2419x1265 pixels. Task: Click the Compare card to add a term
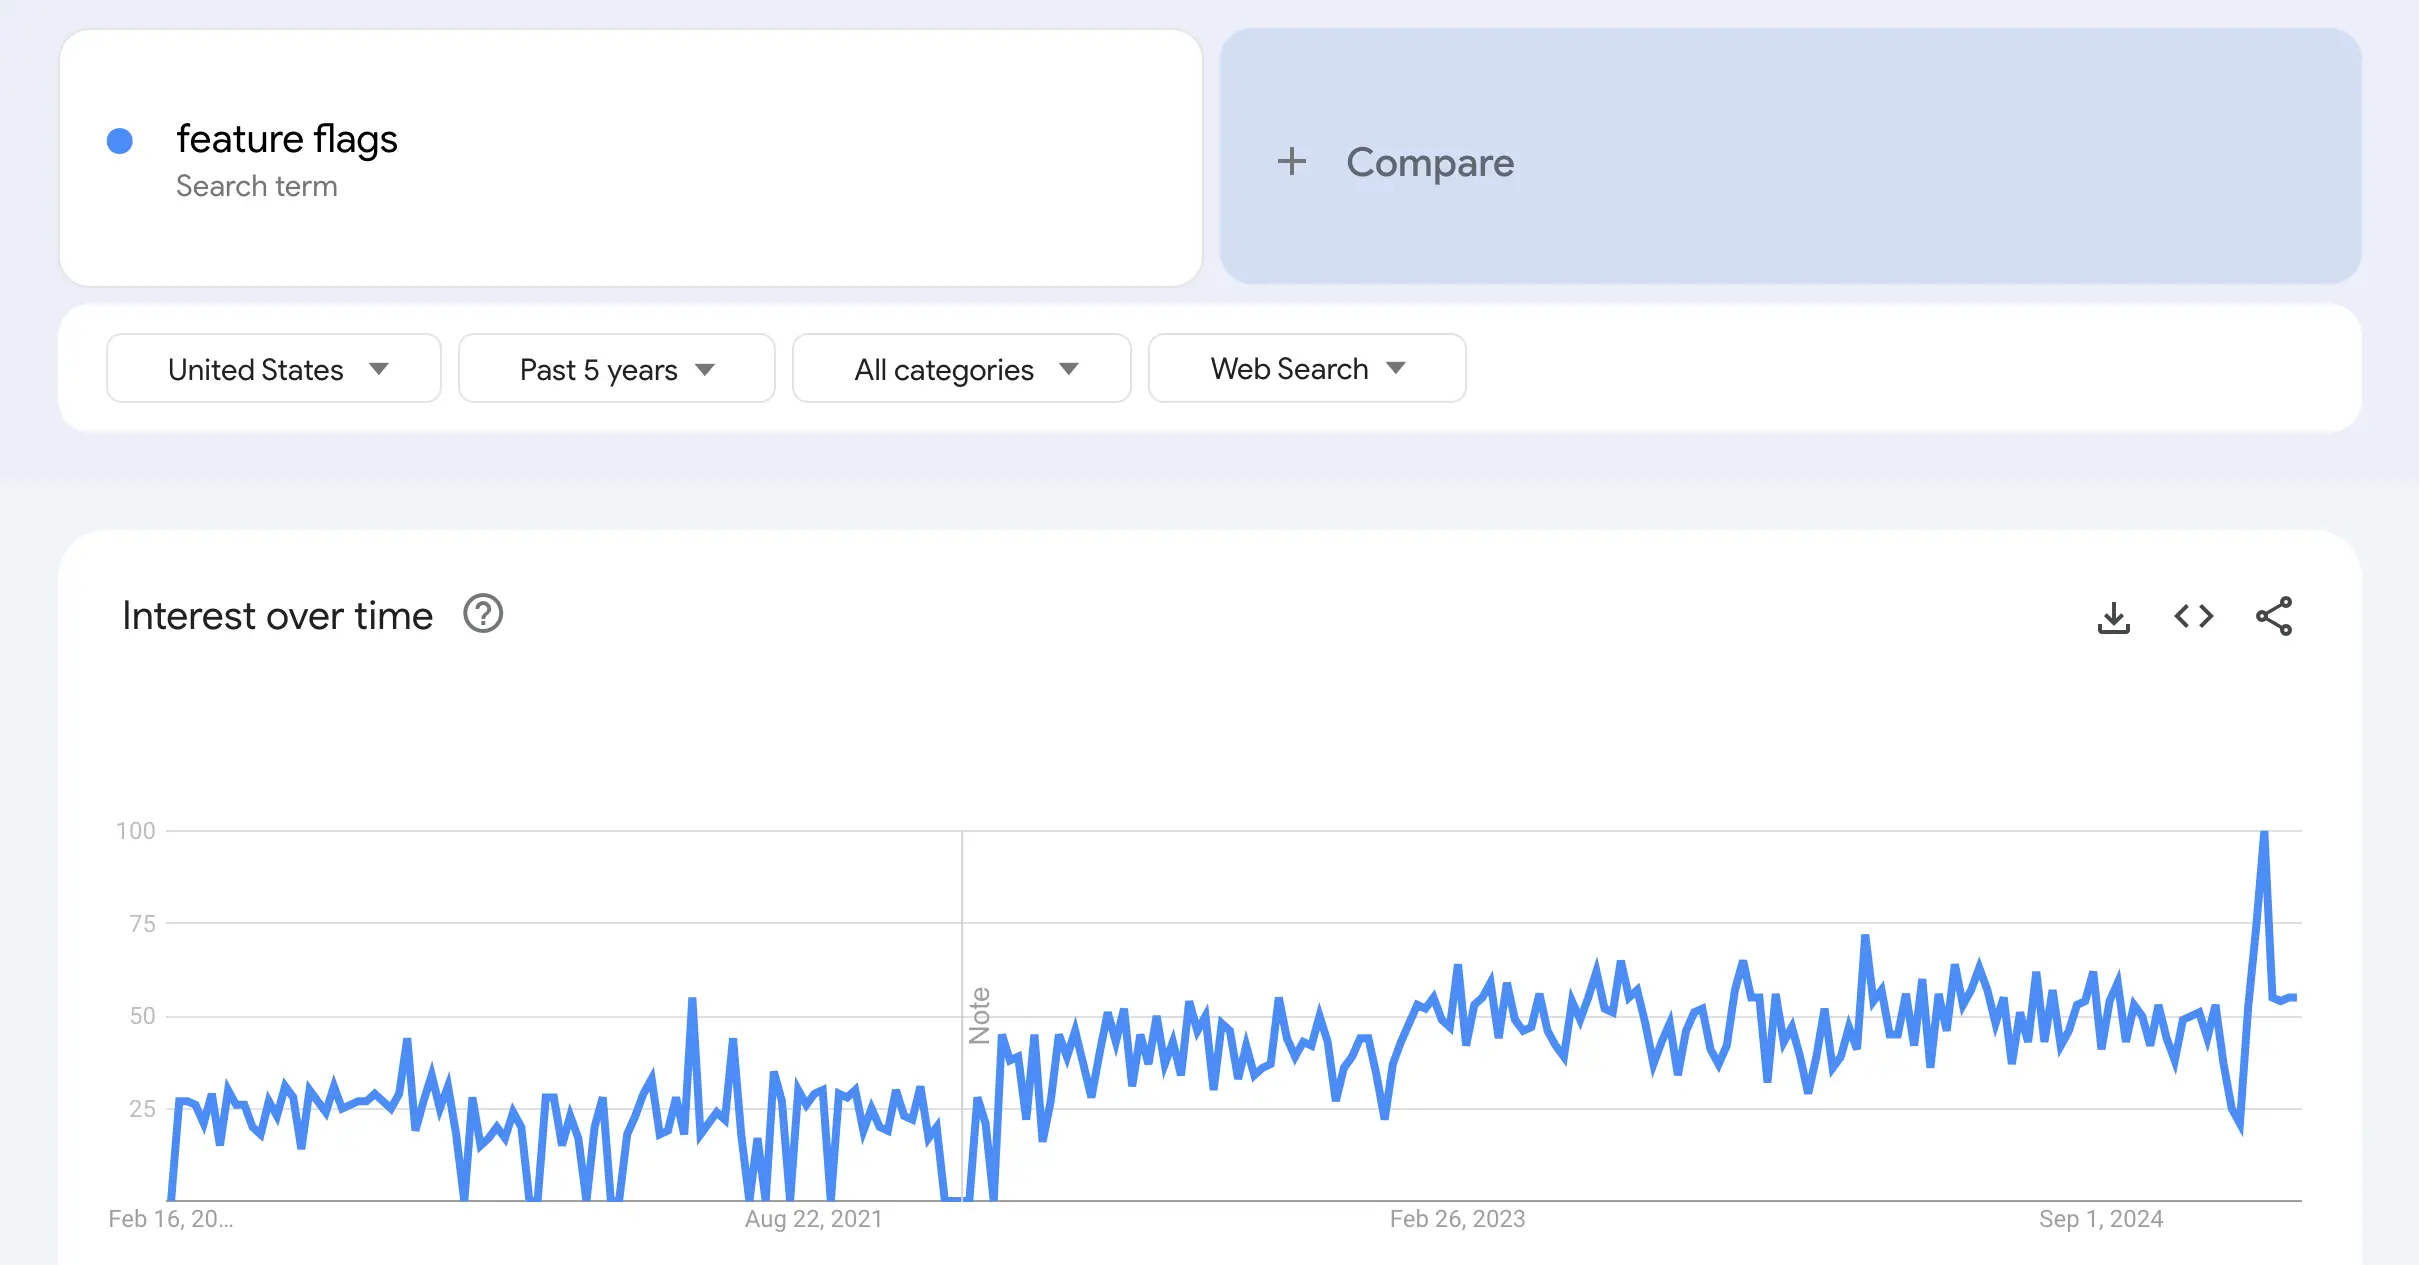tap(1791, 157)
